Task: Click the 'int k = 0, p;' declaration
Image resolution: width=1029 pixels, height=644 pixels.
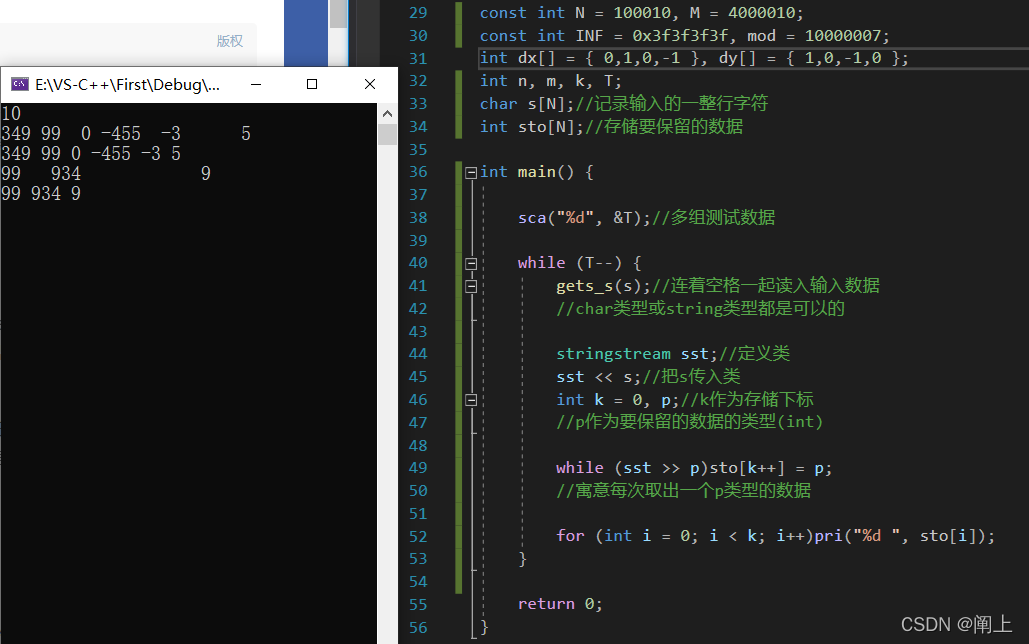Action: 618,400
